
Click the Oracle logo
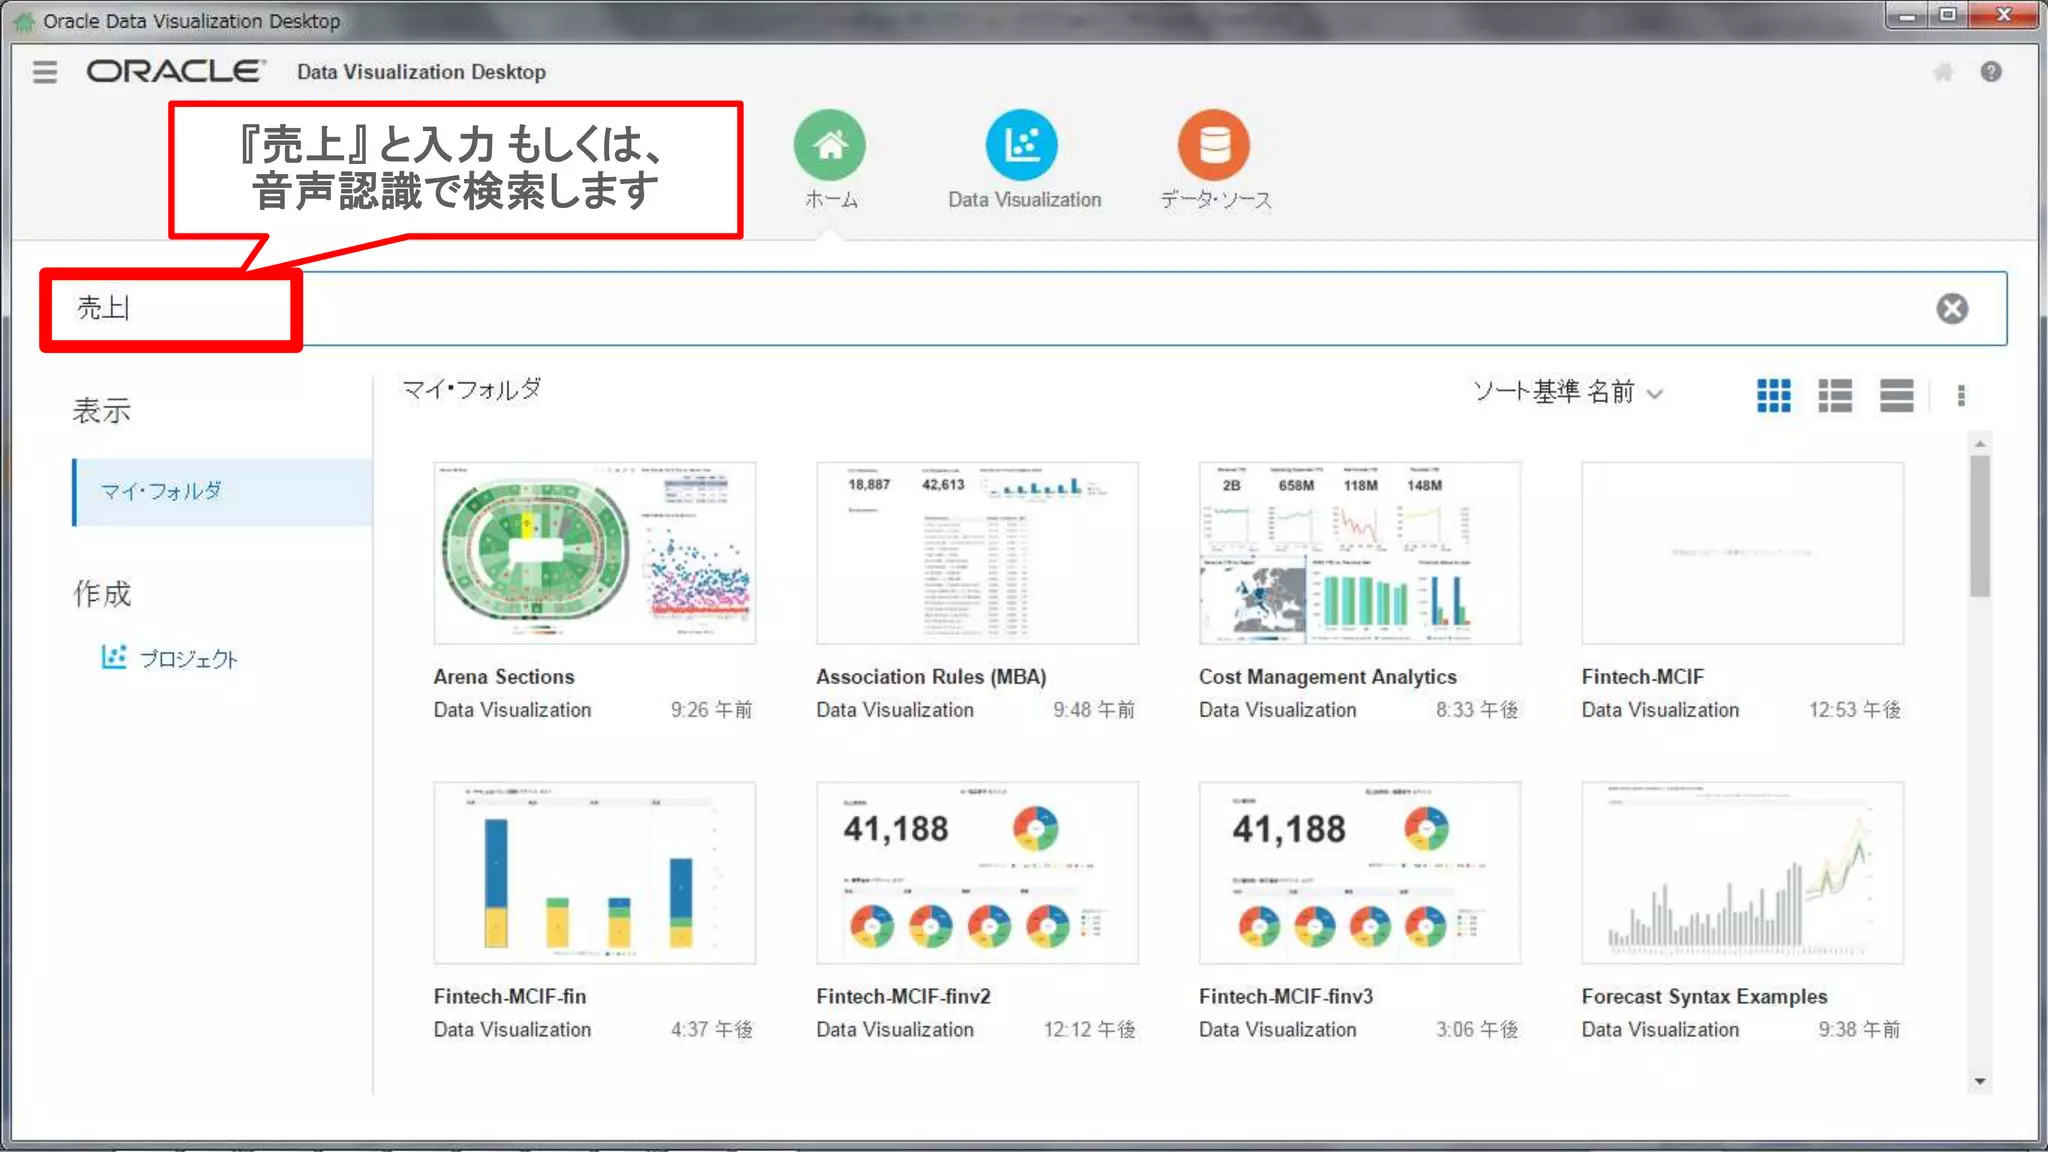176,71
